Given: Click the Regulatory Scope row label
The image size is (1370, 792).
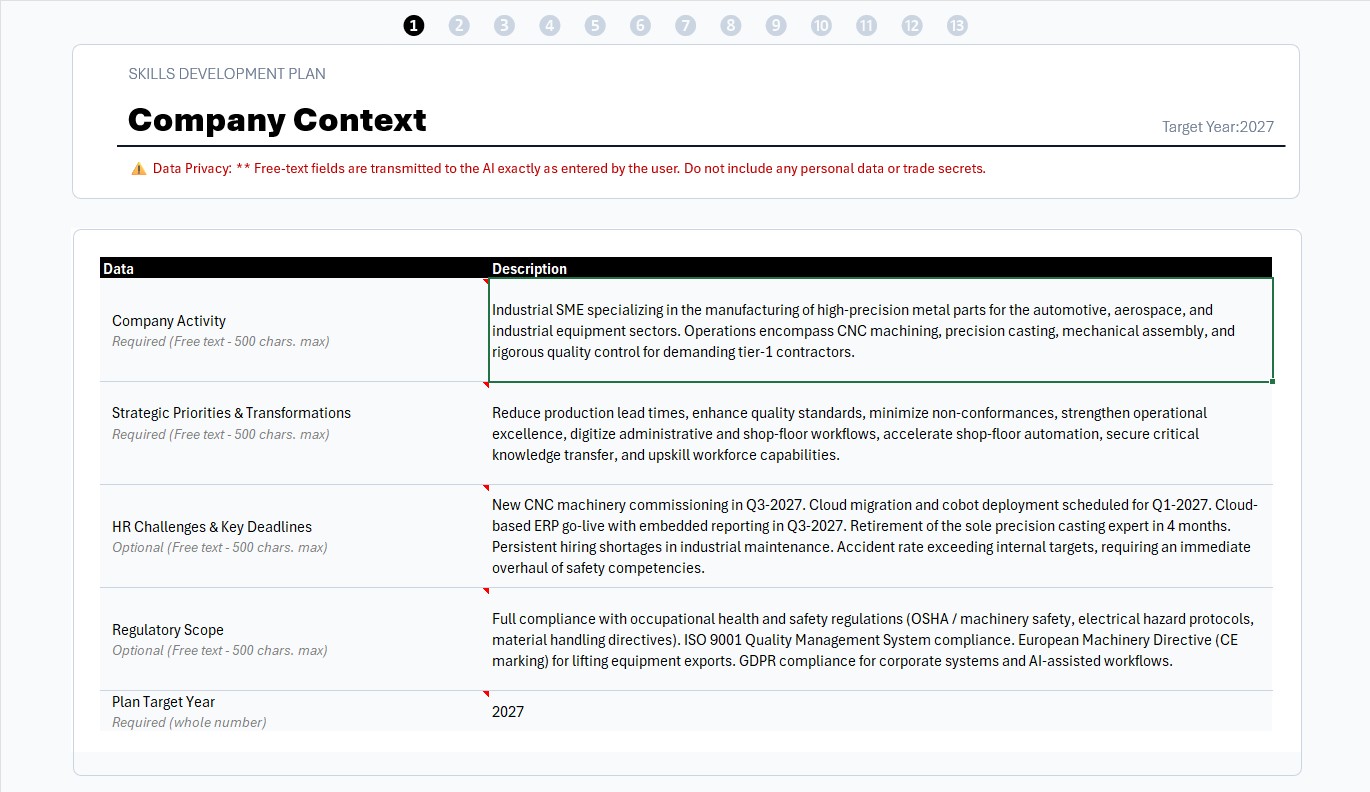Looking at the screenshot, I should [168, 630].
